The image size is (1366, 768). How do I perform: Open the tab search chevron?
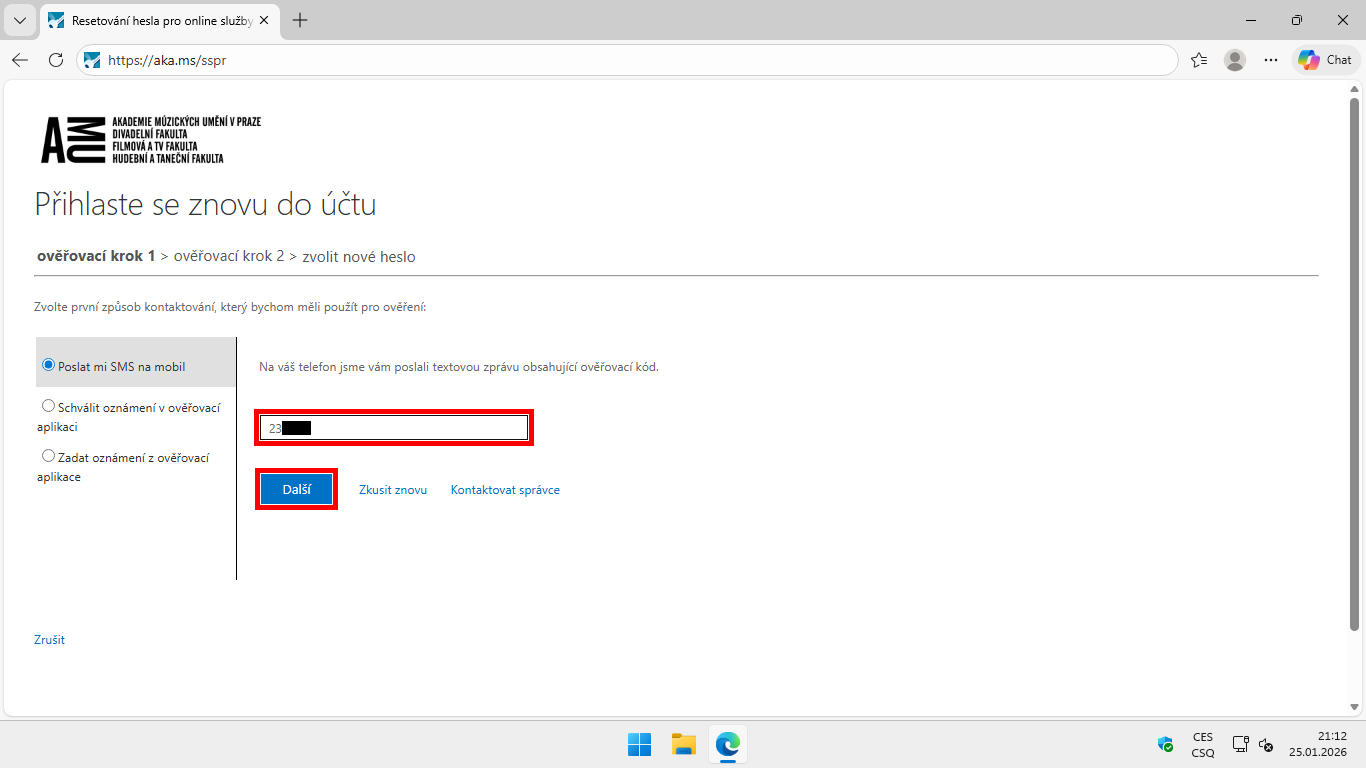[x=20, y=20]
